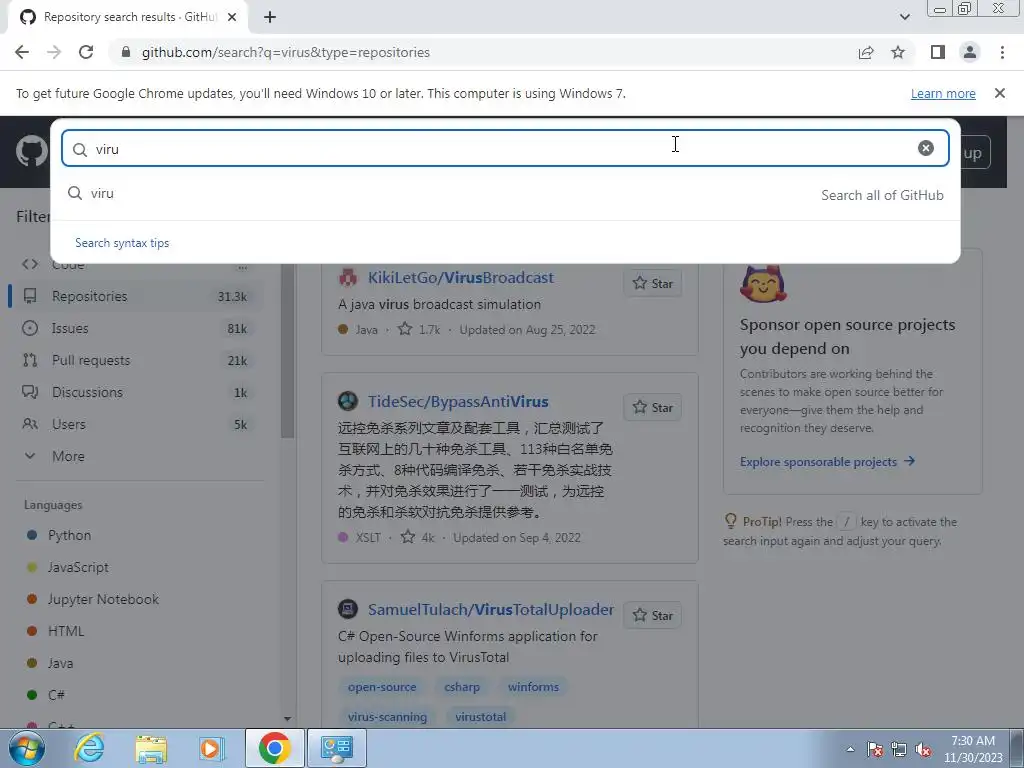
Task: Open the Chrome profile avatar icon
Action: tap(970, 52)
